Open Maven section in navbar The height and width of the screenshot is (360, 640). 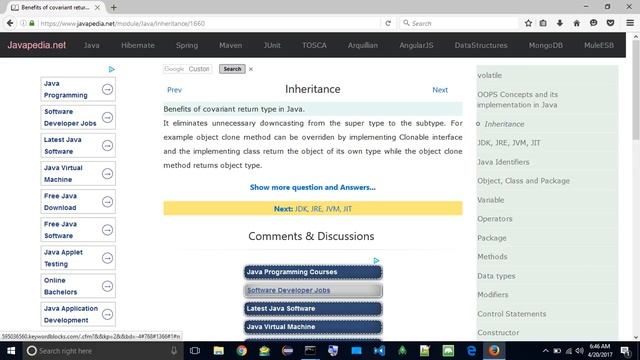(x=231, y=45)
